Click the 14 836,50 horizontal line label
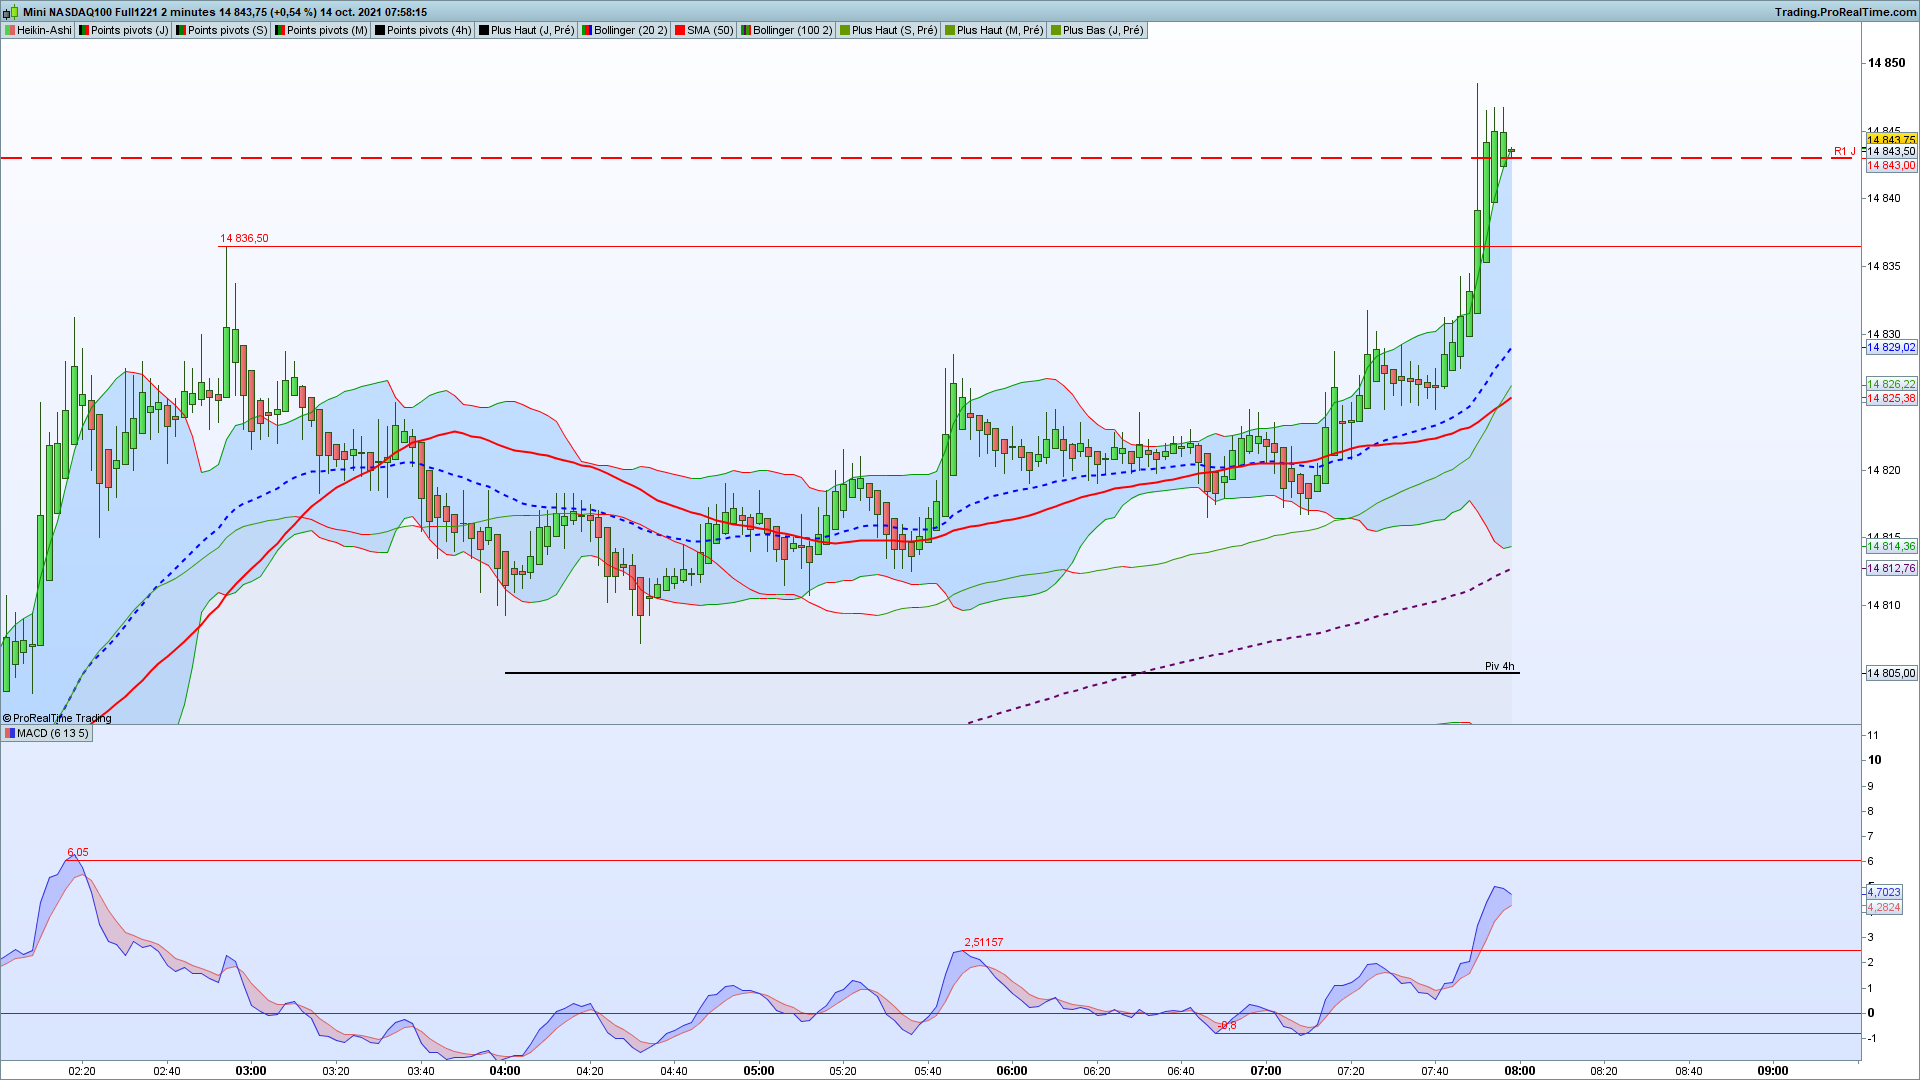1920x1080 pixels. (244, 238)
